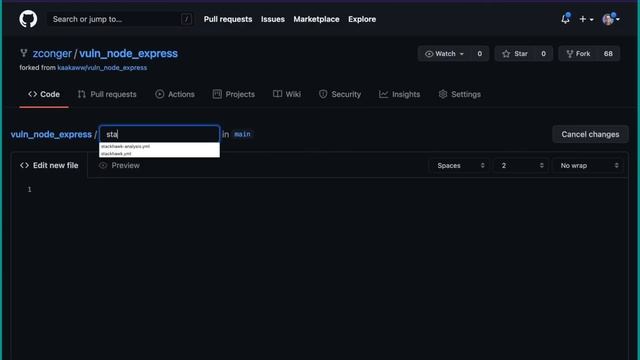
Task: Star the repository
Action: point(515,53)
